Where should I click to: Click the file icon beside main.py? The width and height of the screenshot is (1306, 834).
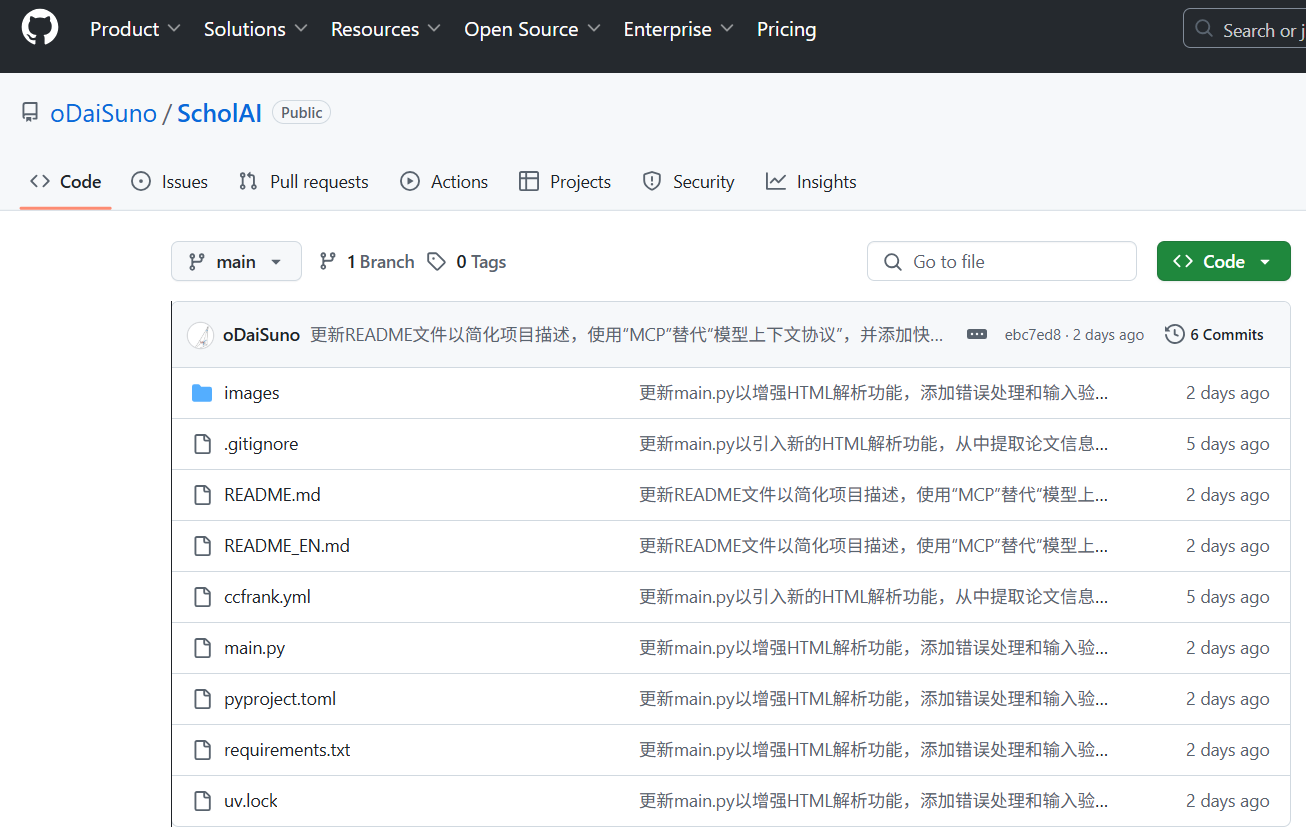coord(202,648)
